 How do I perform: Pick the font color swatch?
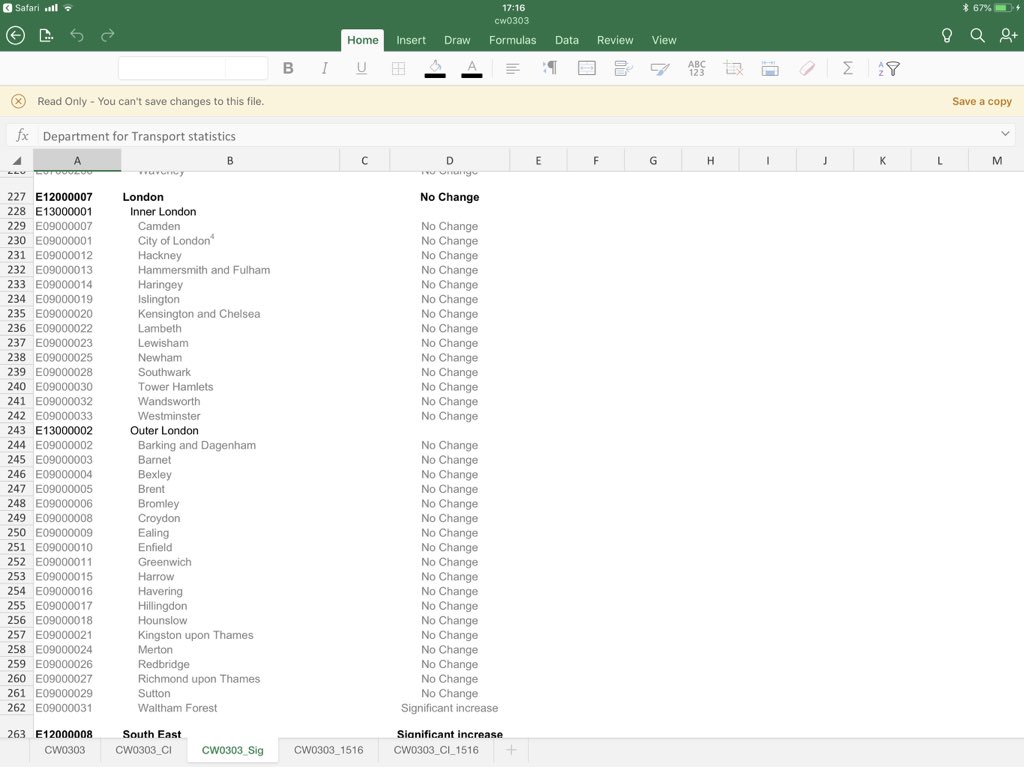point(472,68)
